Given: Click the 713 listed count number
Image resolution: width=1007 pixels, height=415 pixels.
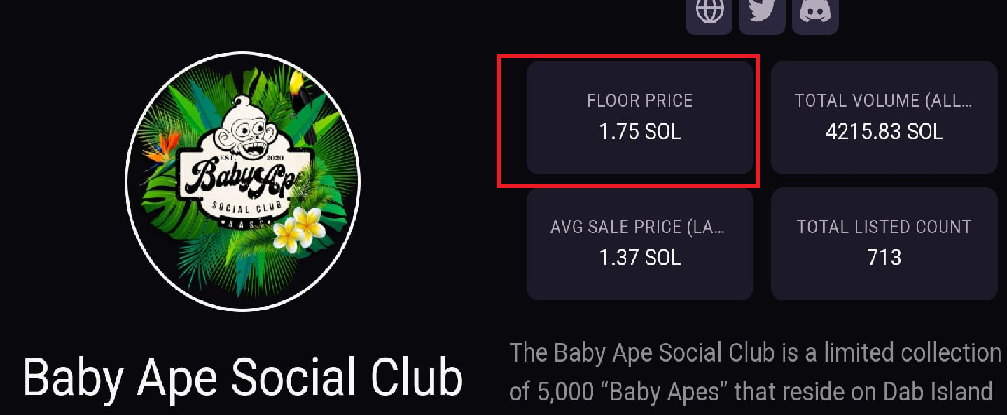Looking at the screenshot, I should click(x=884, y=258).
